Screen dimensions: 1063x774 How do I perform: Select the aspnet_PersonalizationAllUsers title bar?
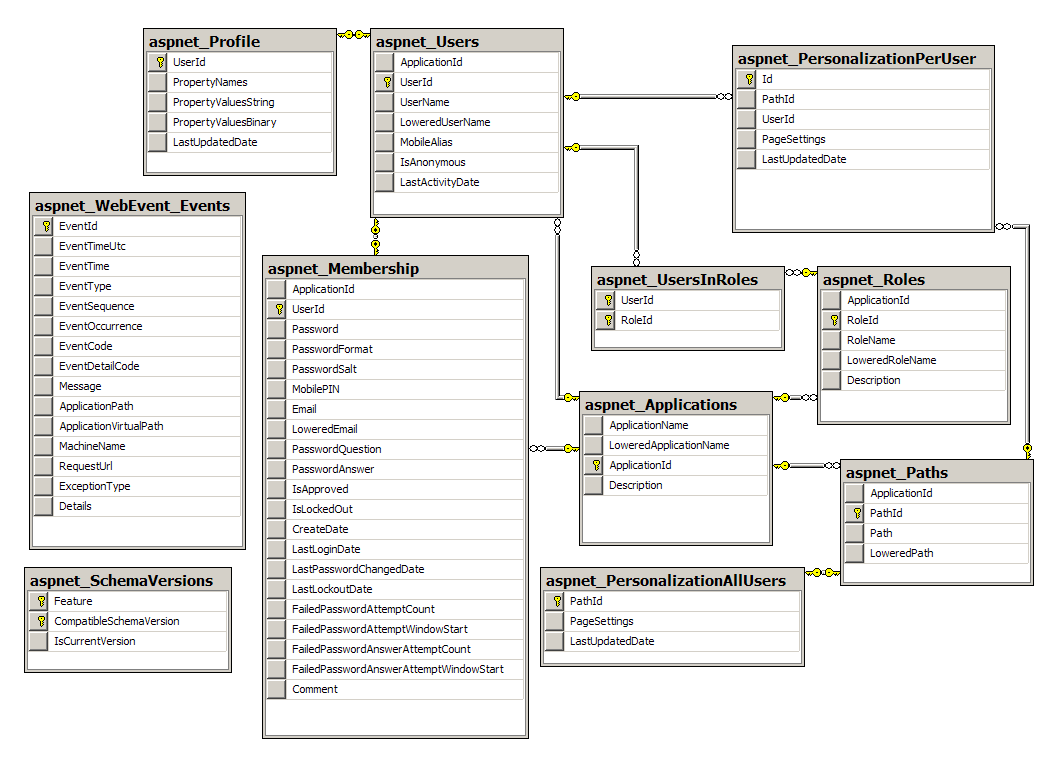[x=673, y=580]
